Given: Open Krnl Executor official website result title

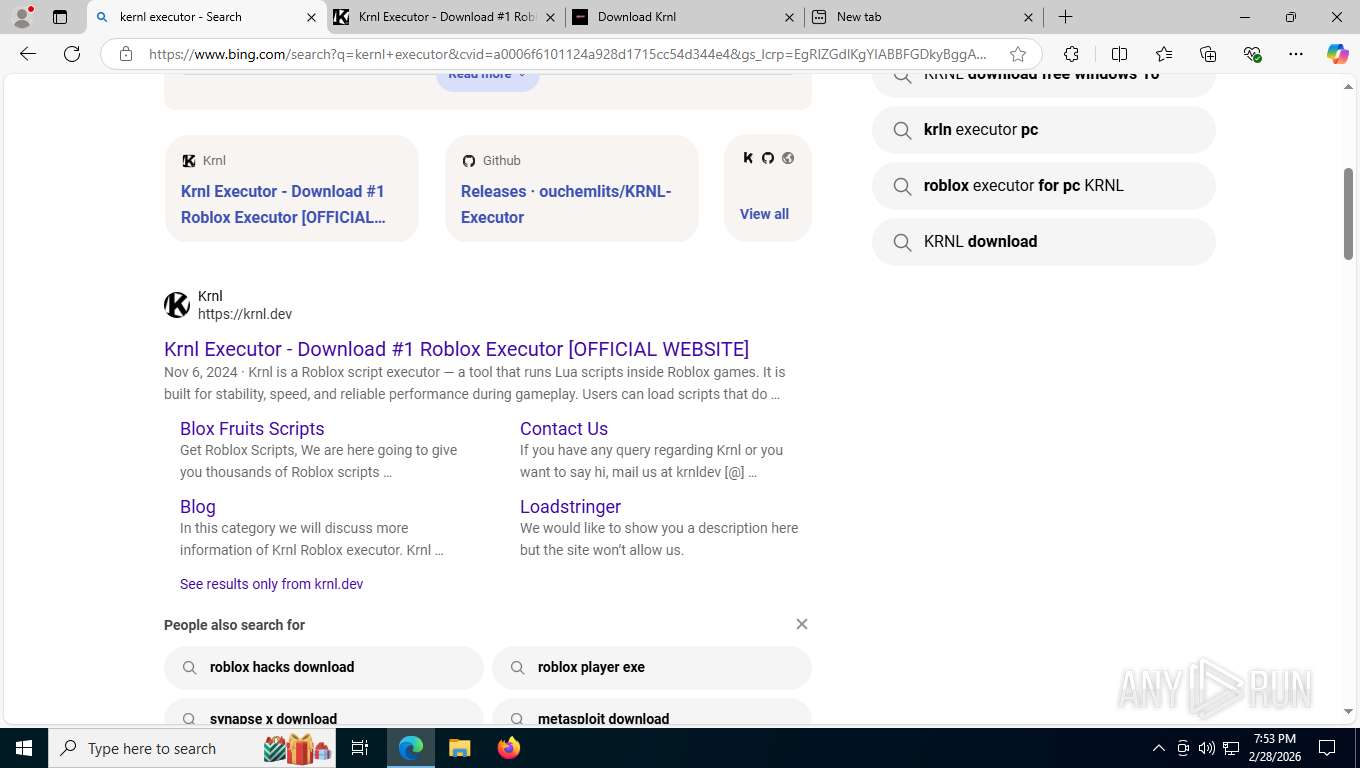Looking at the screenshot, I should (x=456, y=349).
